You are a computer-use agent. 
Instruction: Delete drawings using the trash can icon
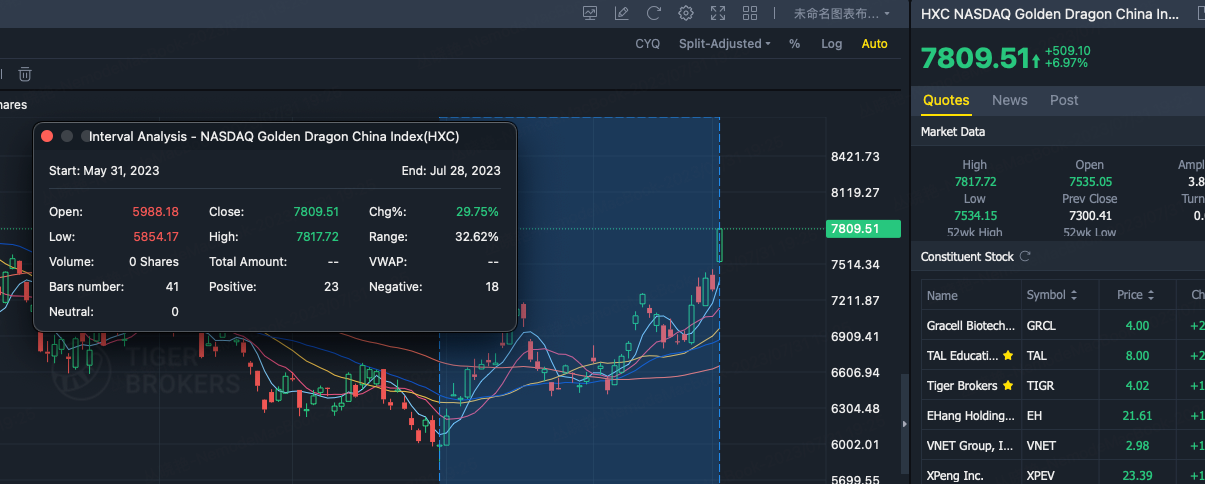click(25, 74)
